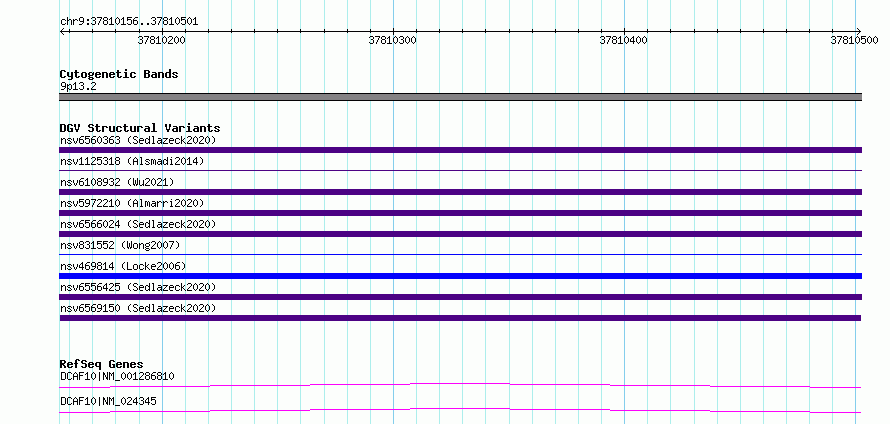Click the purple bar under nsv6569150
This screenshot has width=890, height=424.
tap(460, 318)
